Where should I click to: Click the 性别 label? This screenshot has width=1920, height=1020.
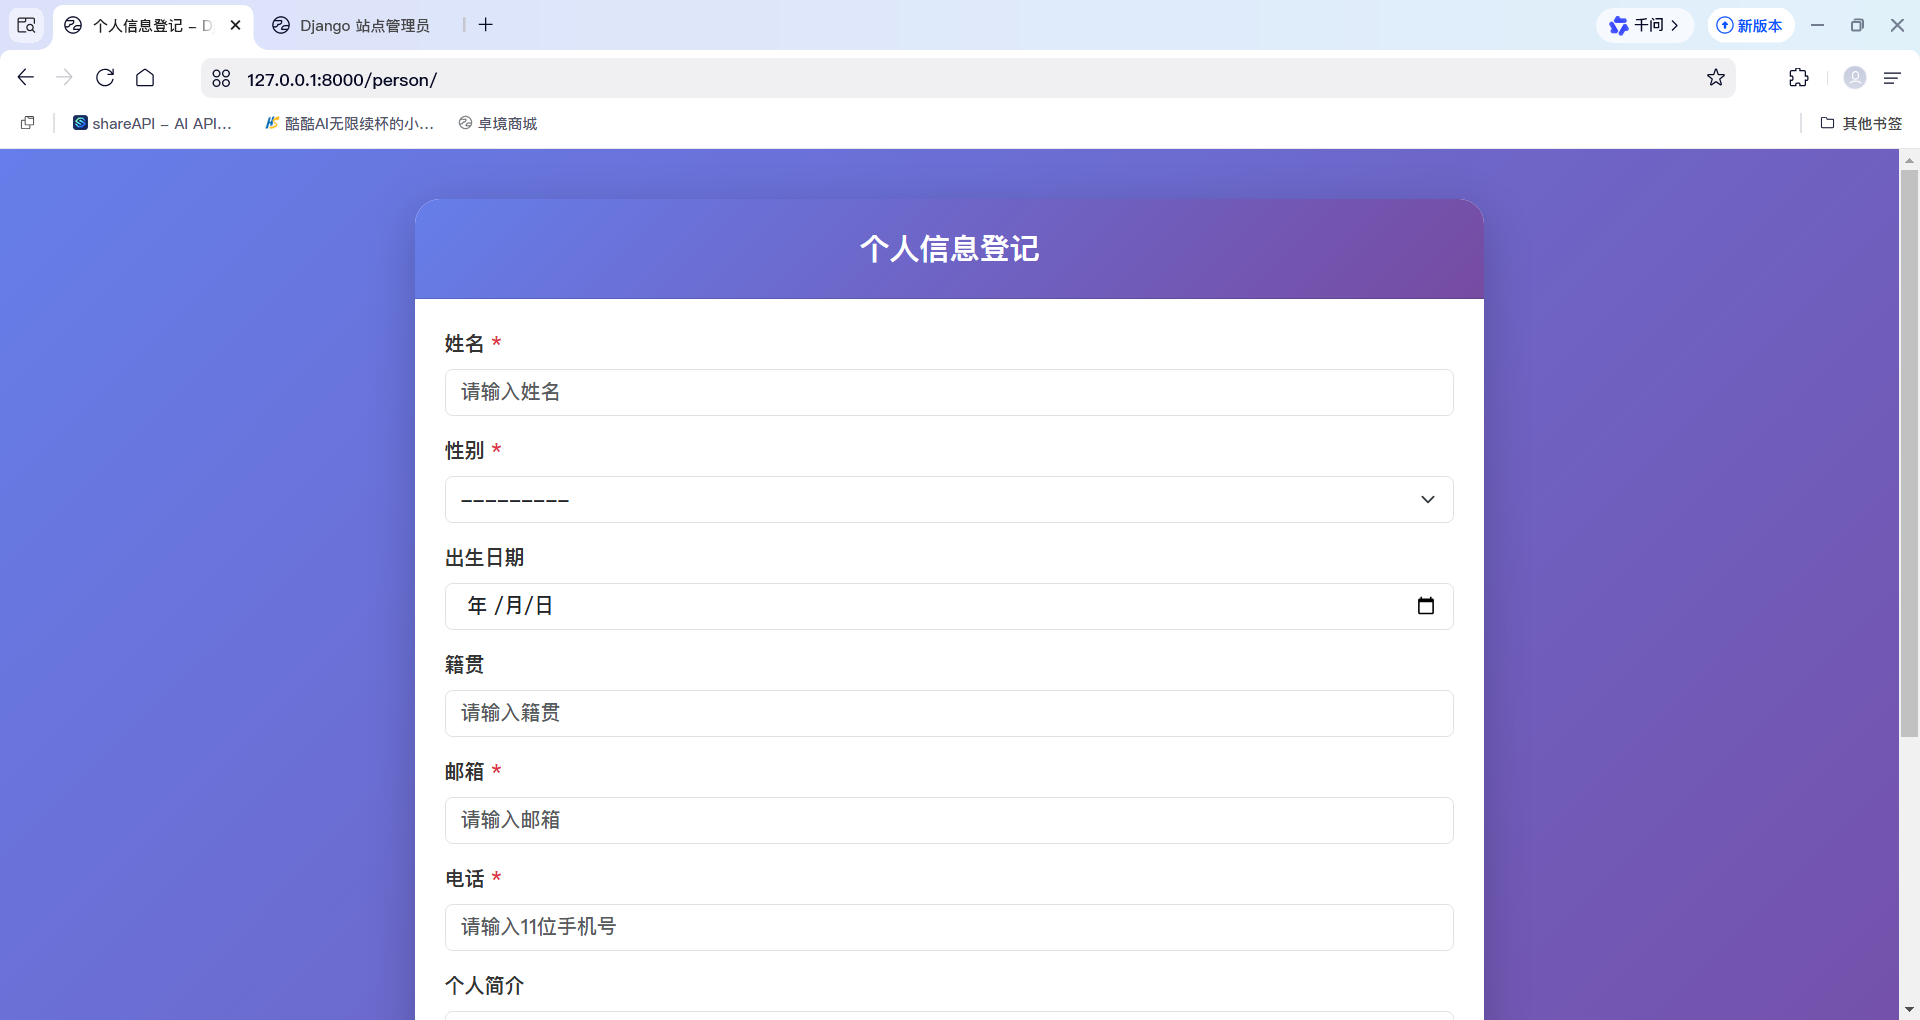tap(464, 450)
